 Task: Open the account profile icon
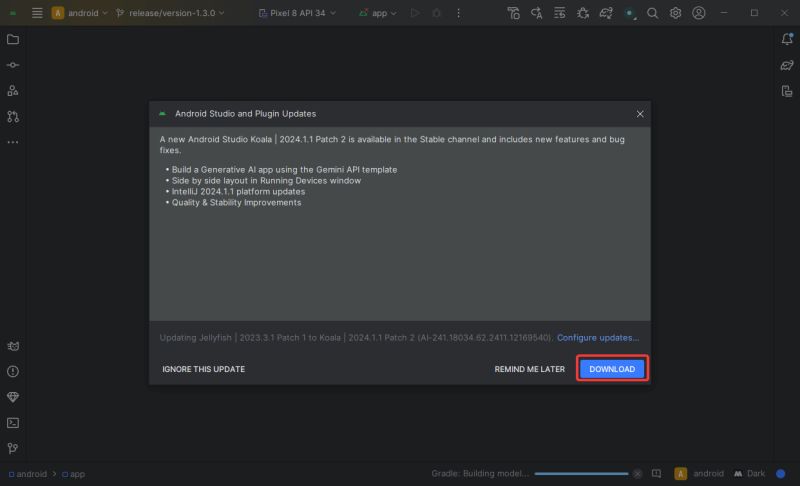click(699, 13)
